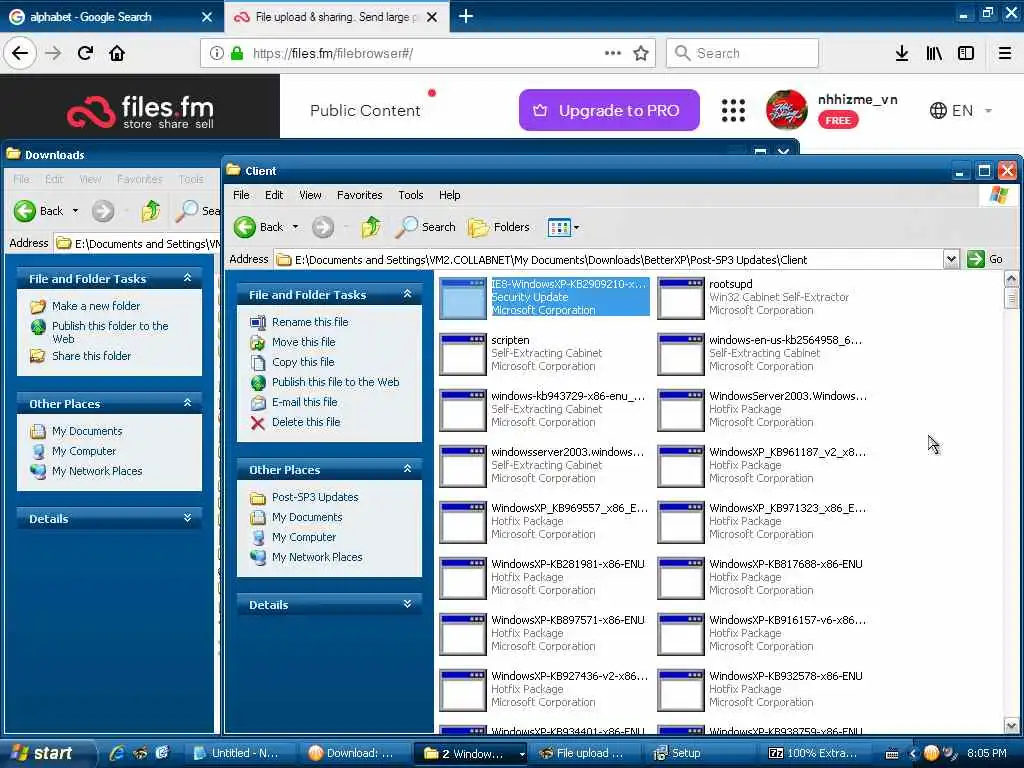Click Copy this file task
The width and height of the screenshot is (1024, 768).
point(303,362)
